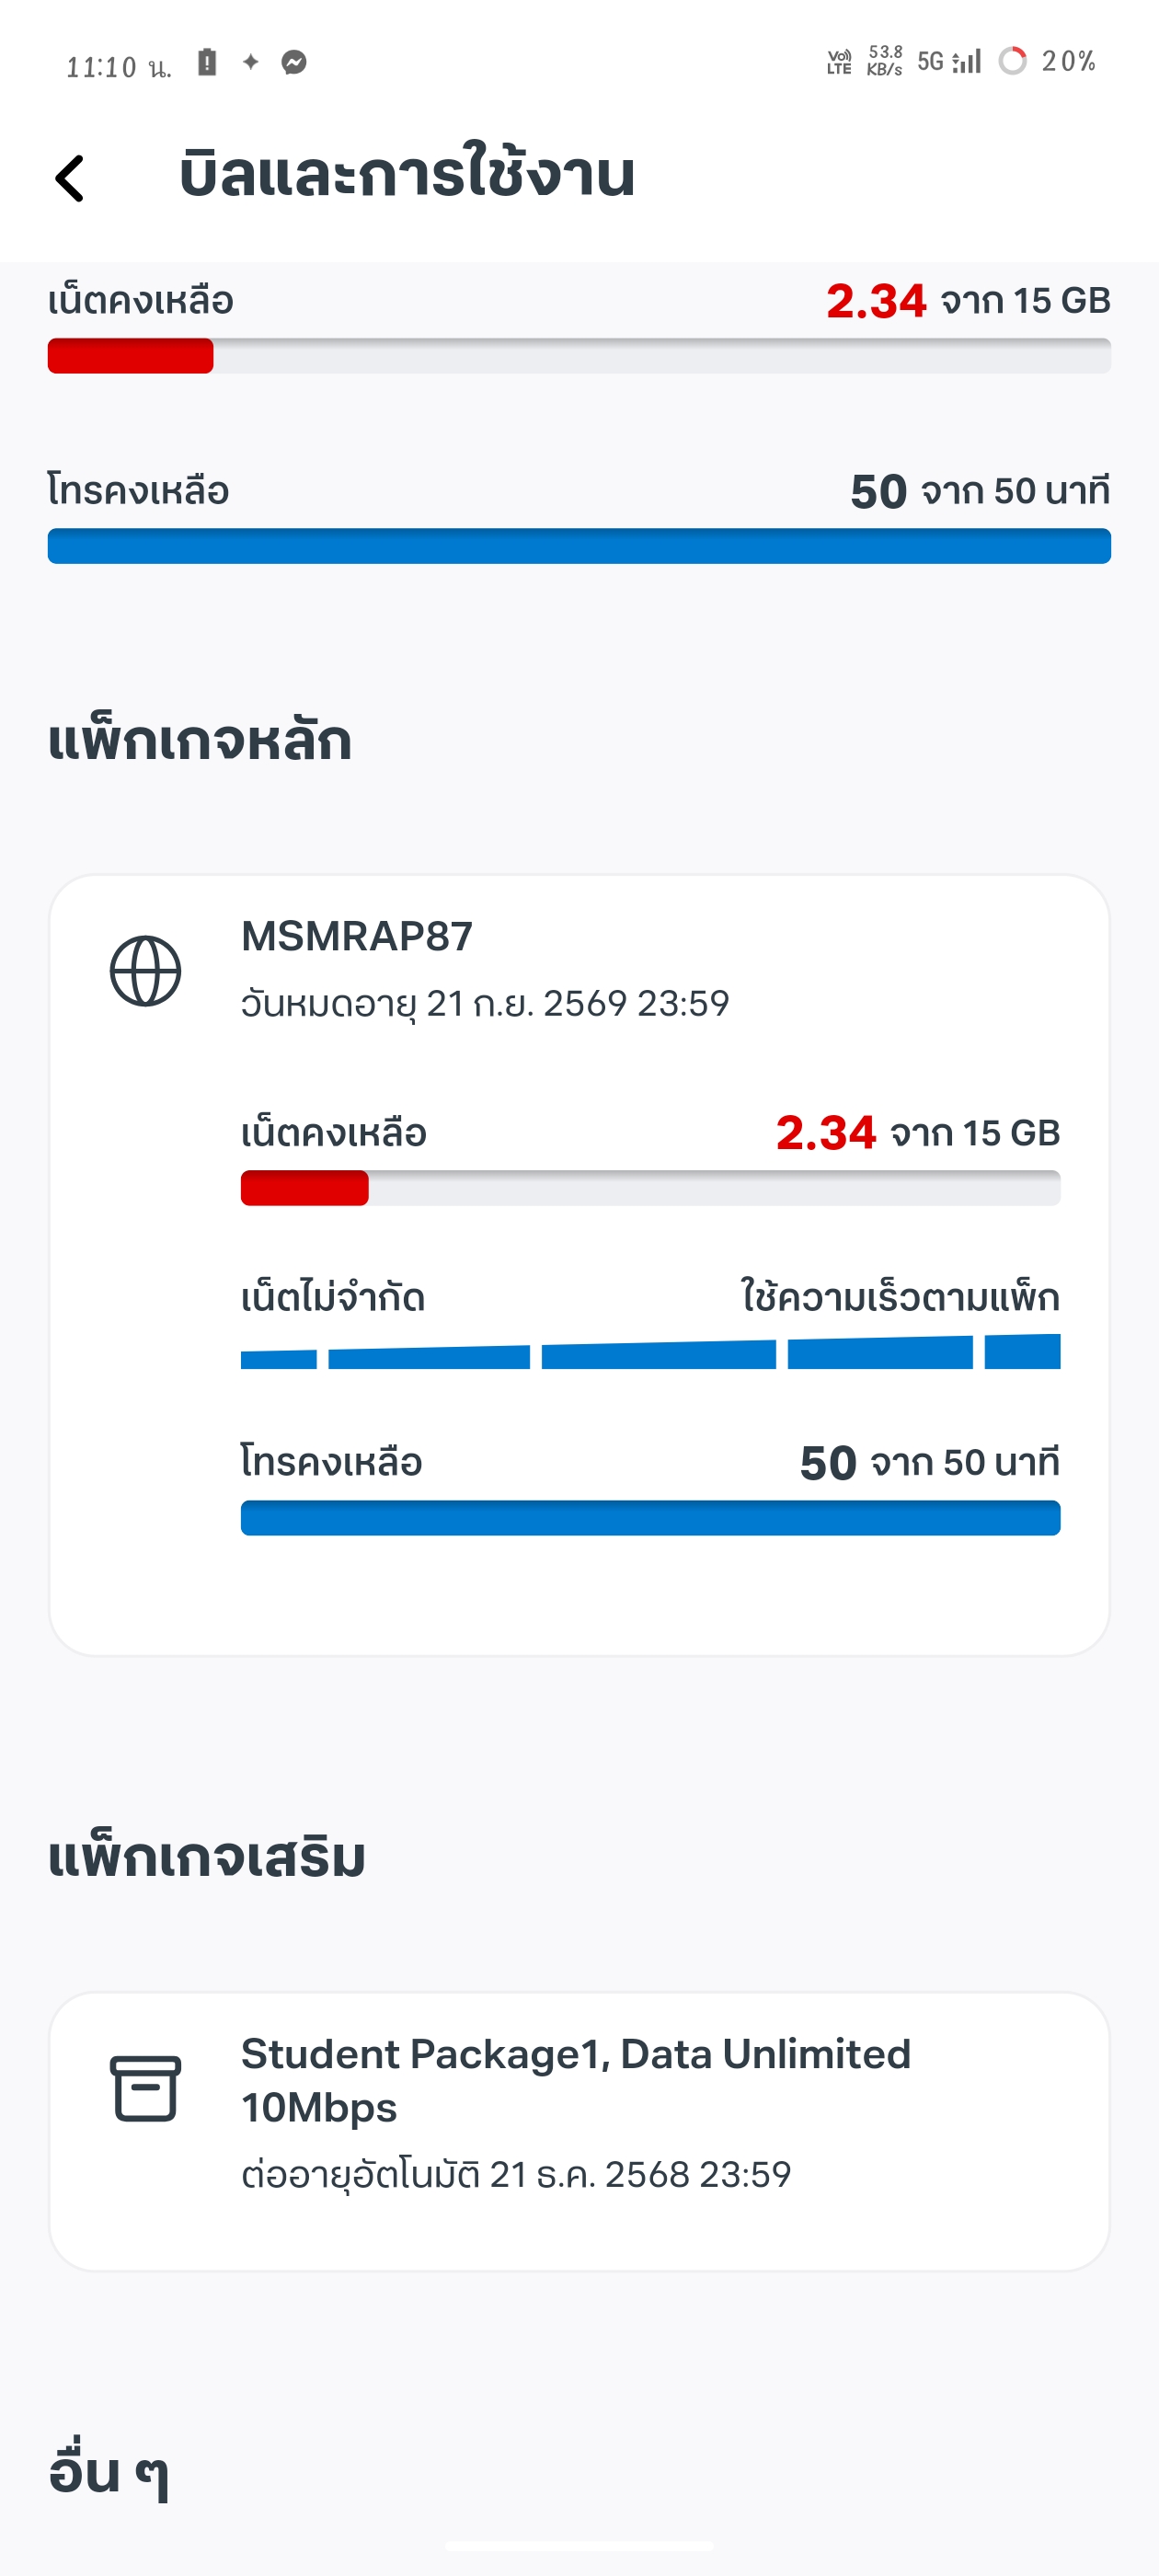Viewport: 1159px width, 2576px height.
Task: Tap the 5G signal strength icon
Action: coord(950,62)
